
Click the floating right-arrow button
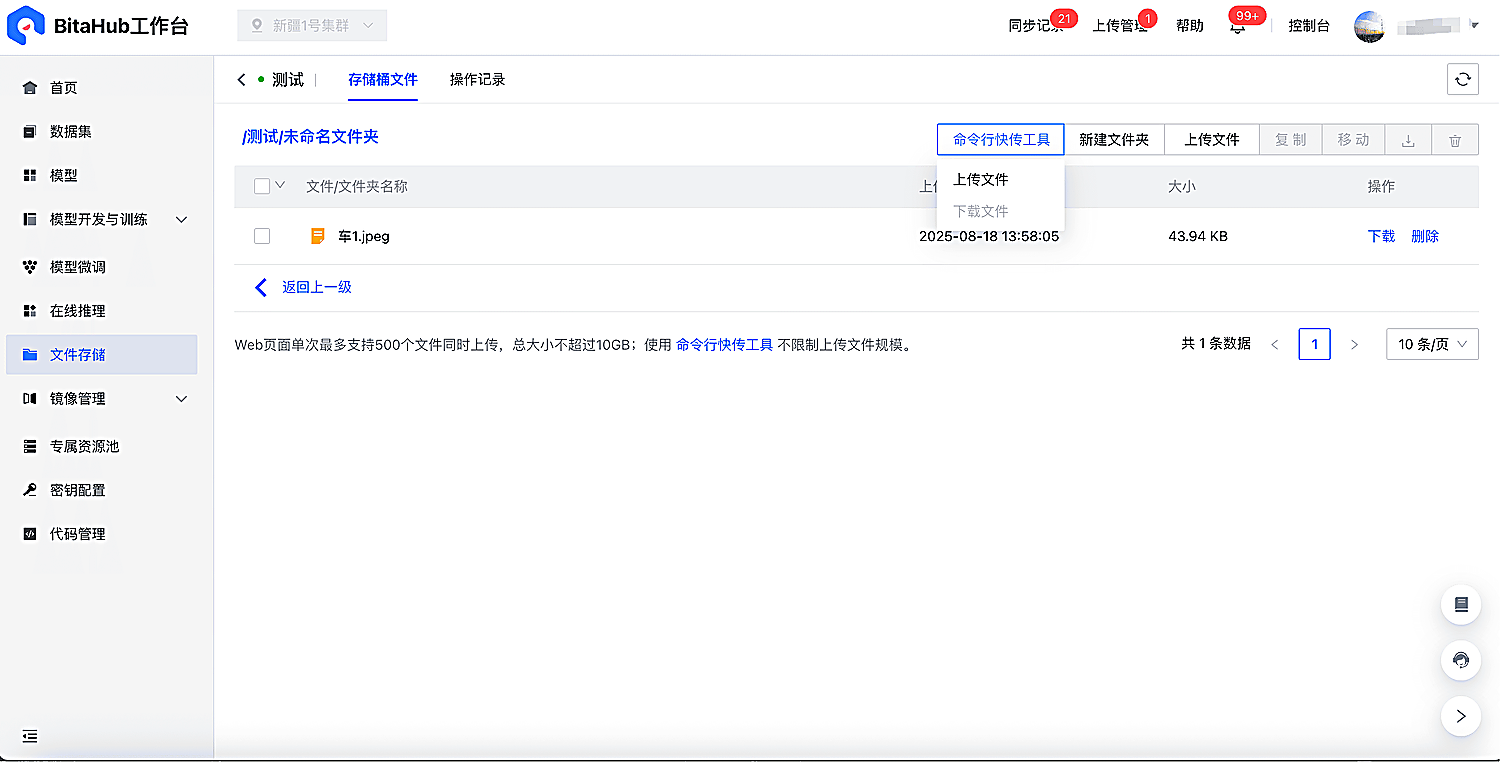pyautogui.click(x=1461, y=716)
